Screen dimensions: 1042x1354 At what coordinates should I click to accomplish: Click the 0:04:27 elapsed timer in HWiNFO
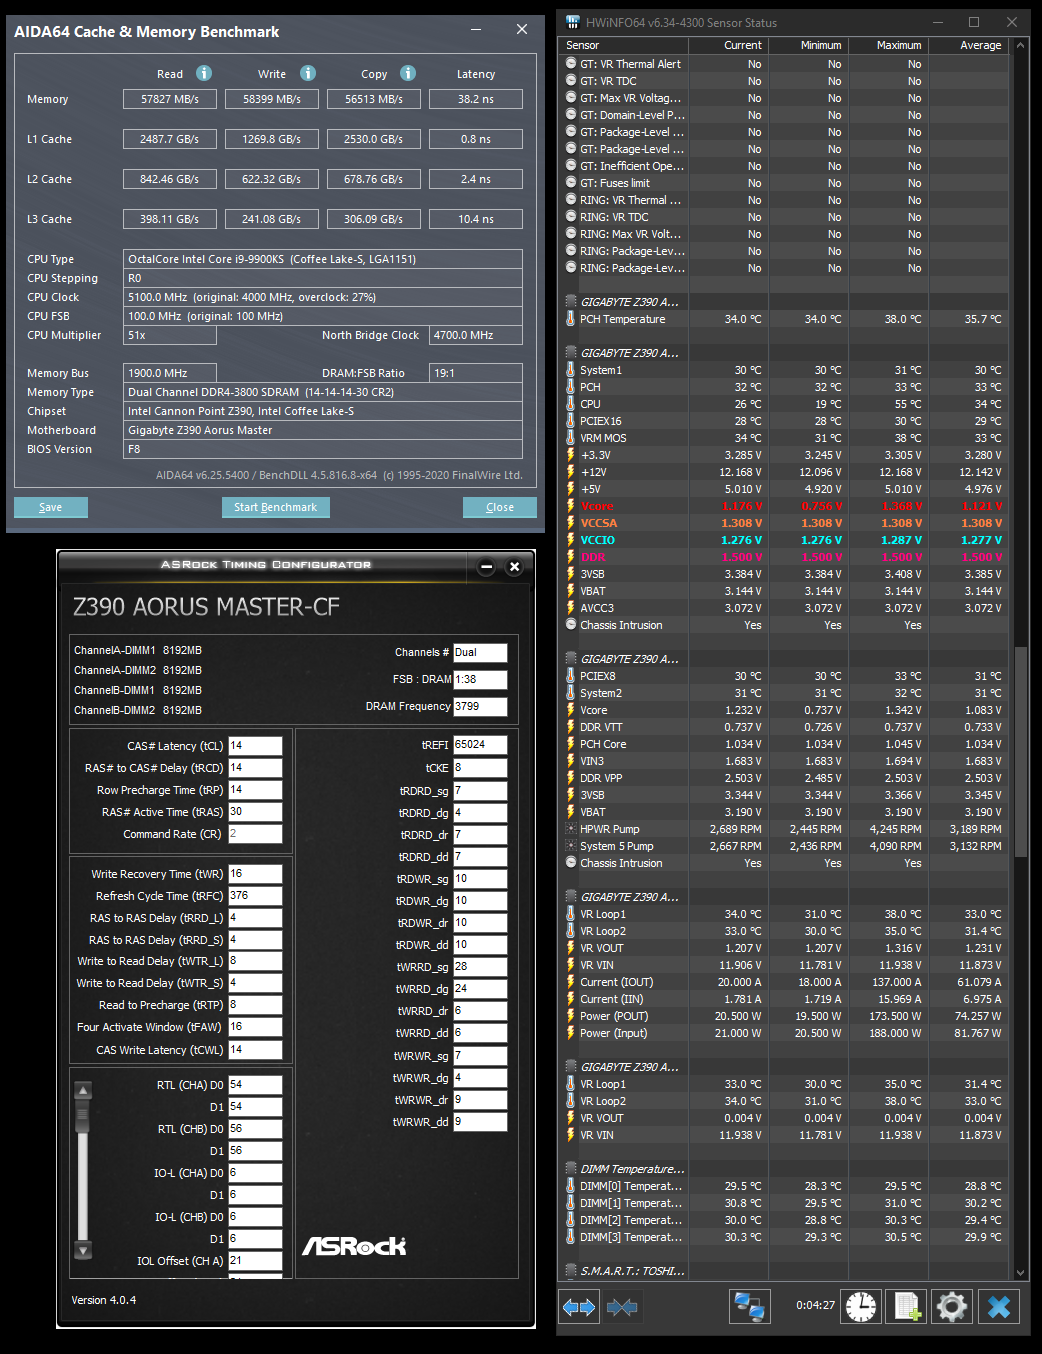pyautogui.click(x=815, y=1305)
